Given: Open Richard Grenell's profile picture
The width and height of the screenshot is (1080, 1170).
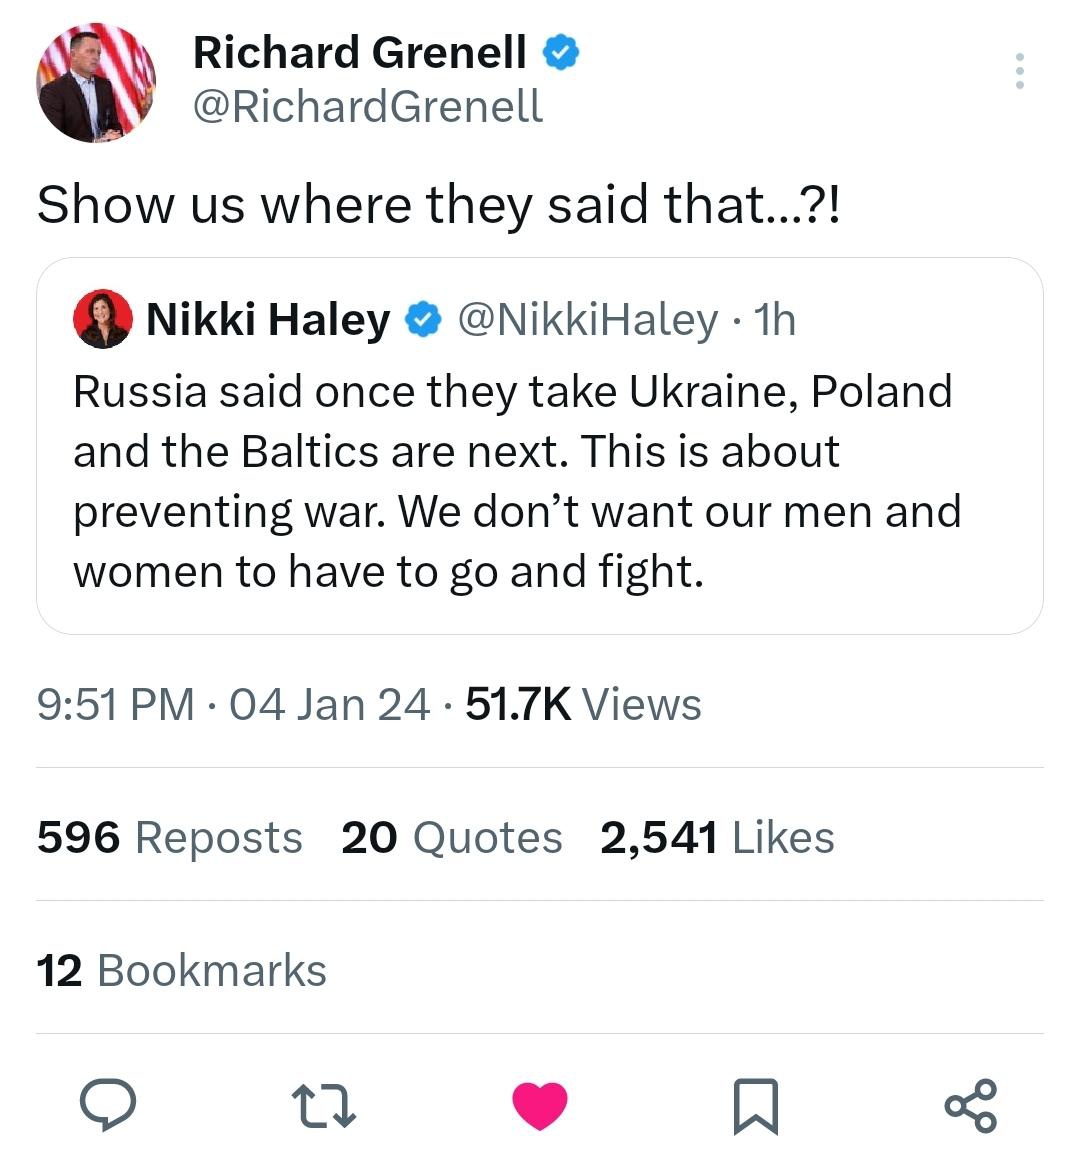Looking at the screenshot, I should coord(96,83).
